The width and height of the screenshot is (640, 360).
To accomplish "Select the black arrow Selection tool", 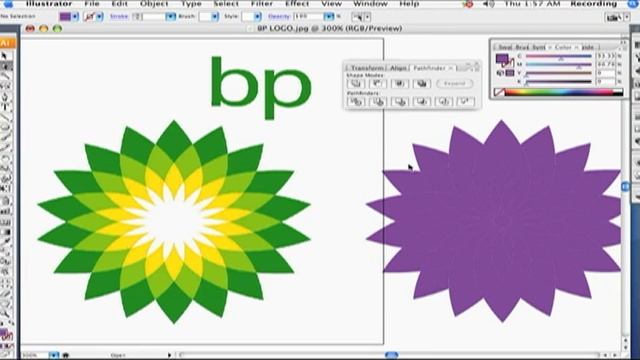I will click(x=4, y=56).
